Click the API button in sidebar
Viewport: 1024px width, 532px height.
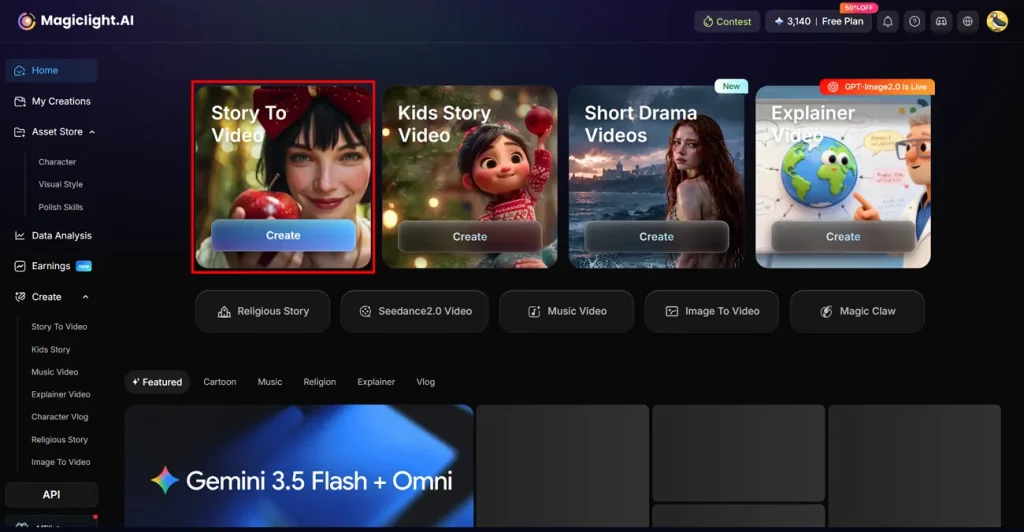click(52, 495)
